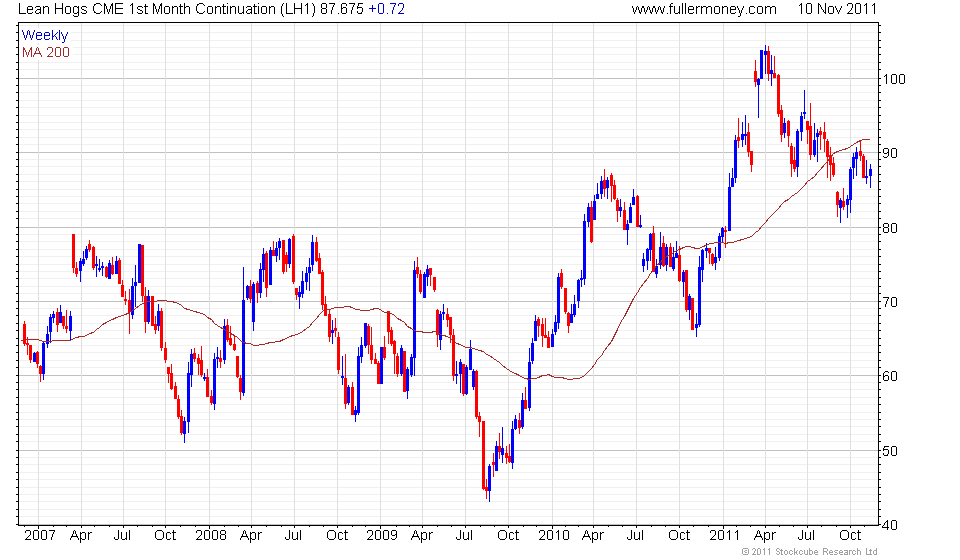Click the April 2011 peak candle near 104
The image size is (960, 560).
pyautogui.click(x=766, y=60)
